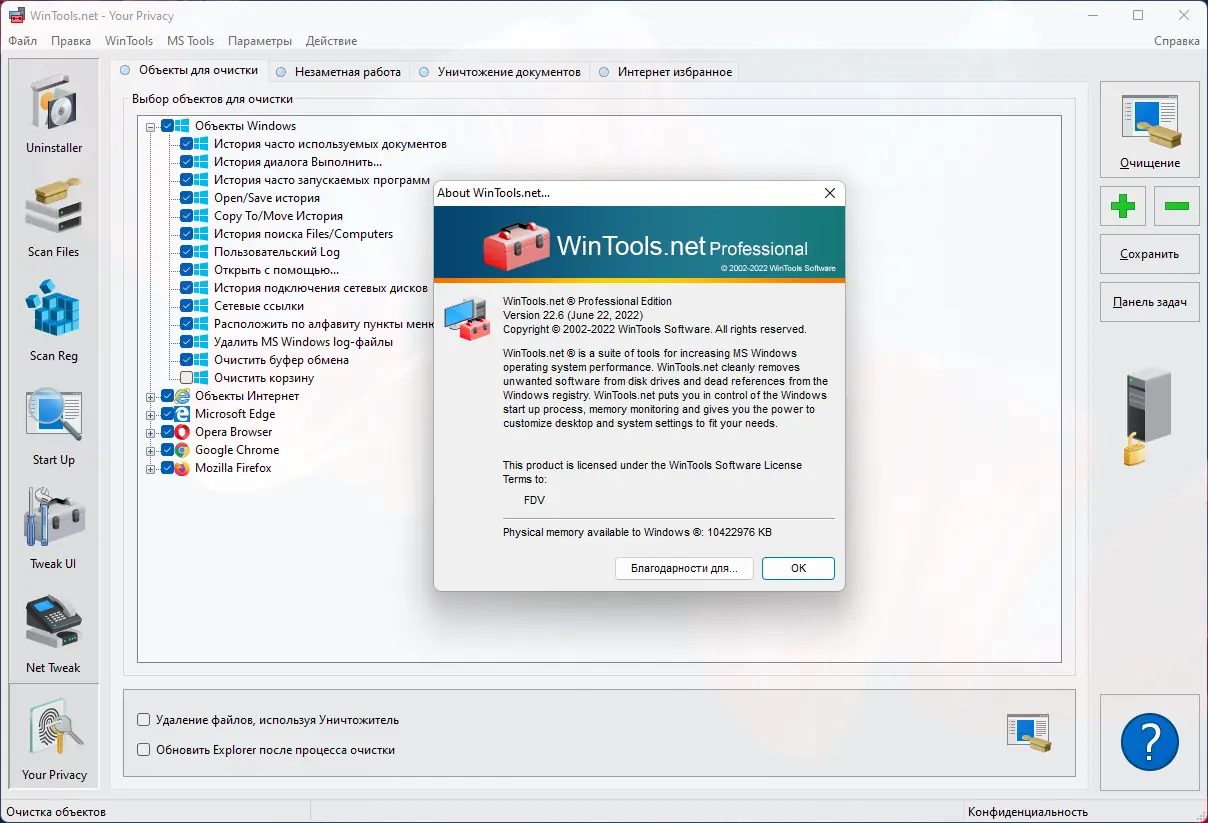Click the green plus button
The width and height of the screenshot is (1208, 823).
pyautogui.click(x=1123, y=206)
